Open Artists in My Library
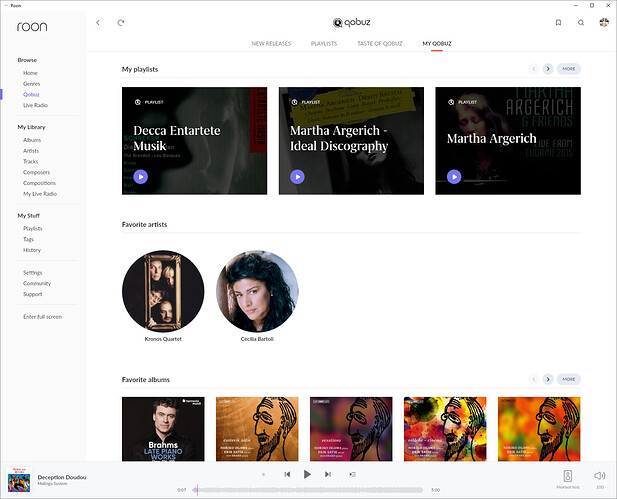The width and height of the screenshot is (617, 499). pos(31,151)
